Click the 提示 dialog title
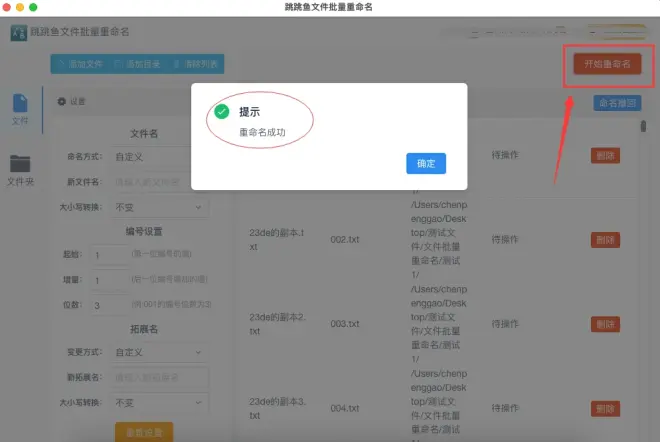The width and height of the screenshot is (660, 442). click(250, 112)
